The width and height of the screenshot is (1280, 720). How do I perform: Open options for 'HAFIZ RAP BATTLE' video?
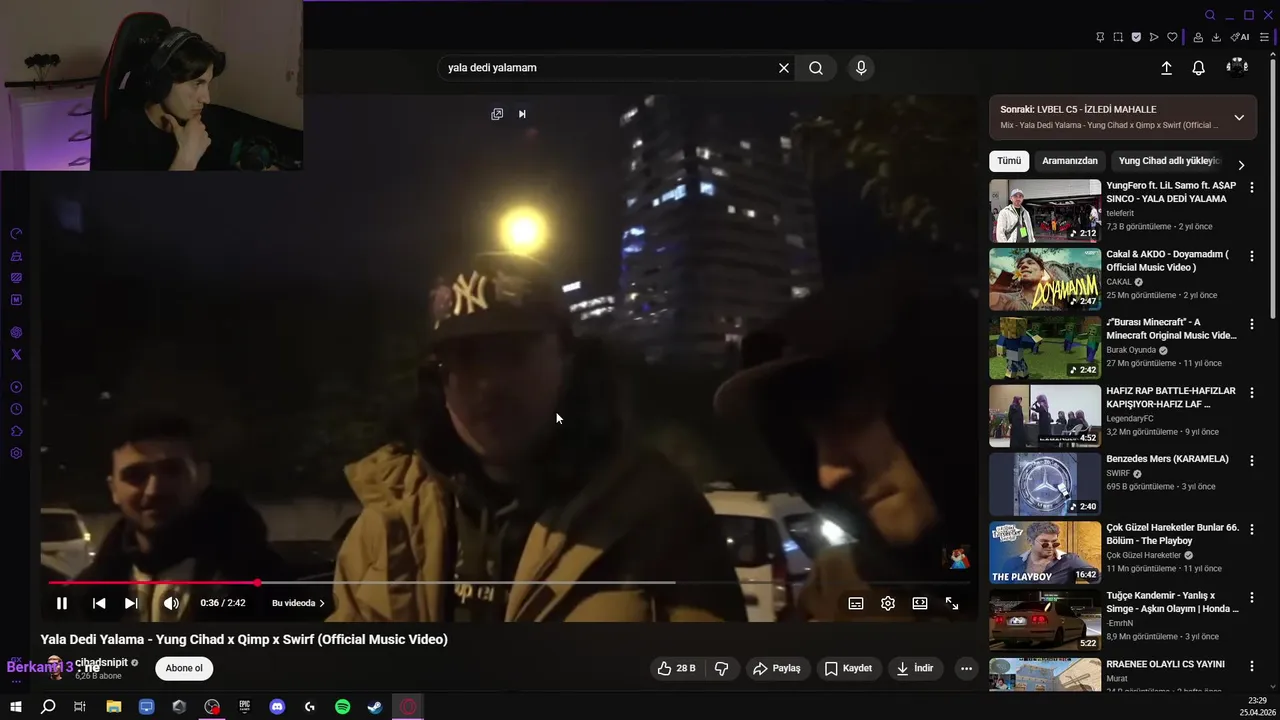[1252, 393]
